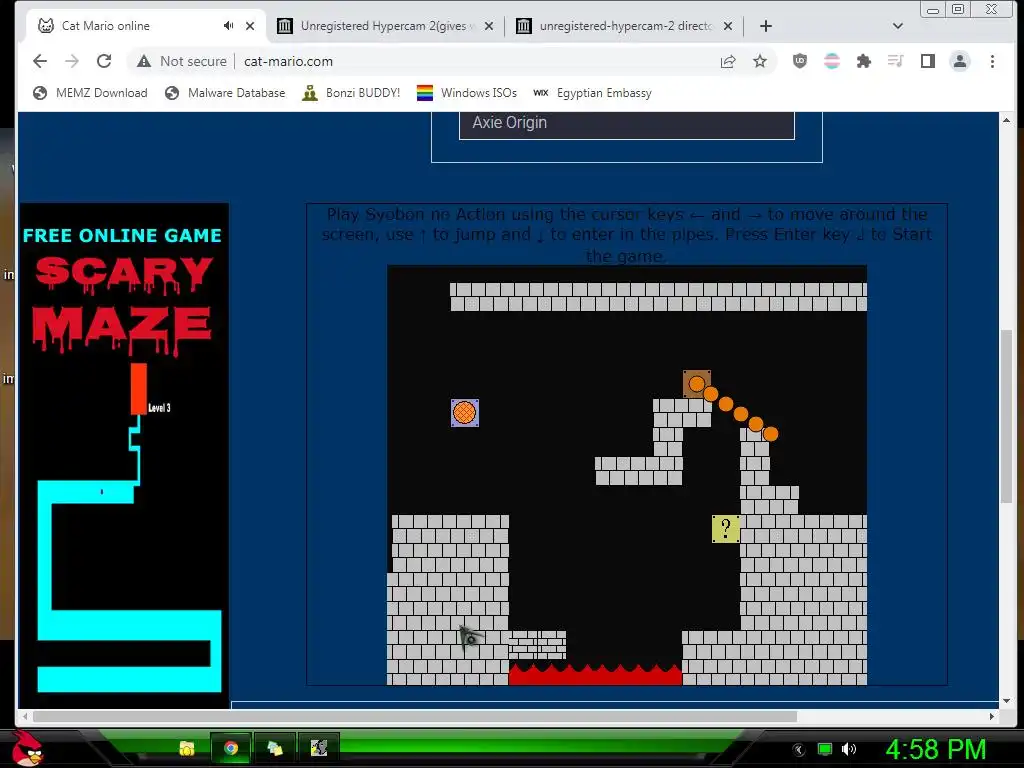
Task: Open the folder icon on taskbar
Action: 187,748
